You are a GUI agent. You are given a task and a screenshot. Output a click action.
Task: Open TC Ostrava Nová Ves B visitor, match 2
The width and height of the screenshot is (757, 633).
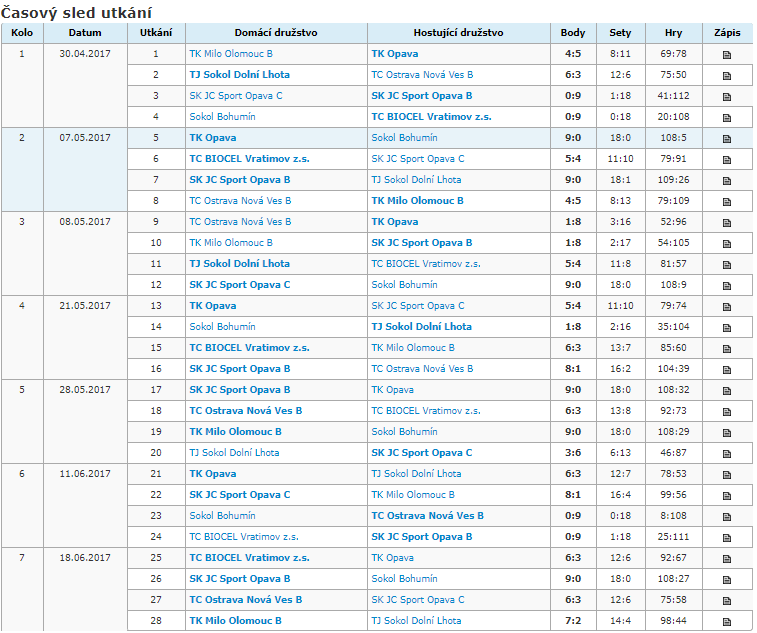422,74
